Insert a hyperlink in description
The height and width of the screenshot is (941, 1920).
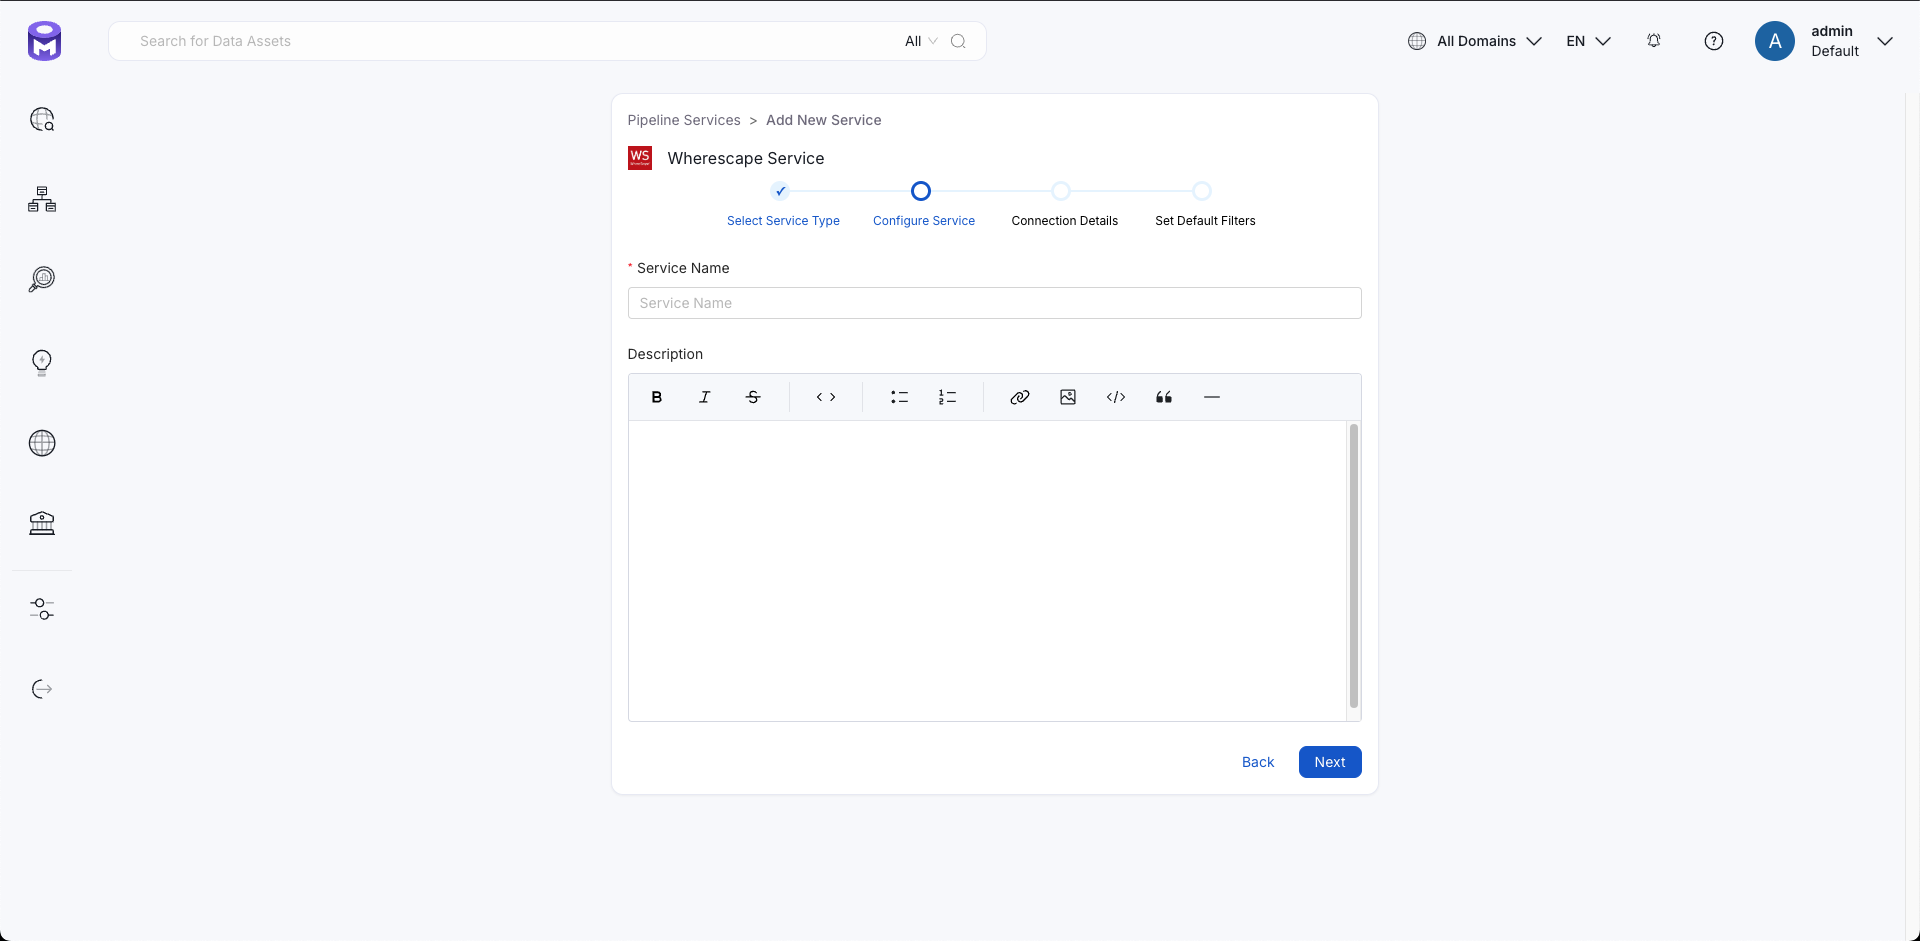pos(1019,397)
